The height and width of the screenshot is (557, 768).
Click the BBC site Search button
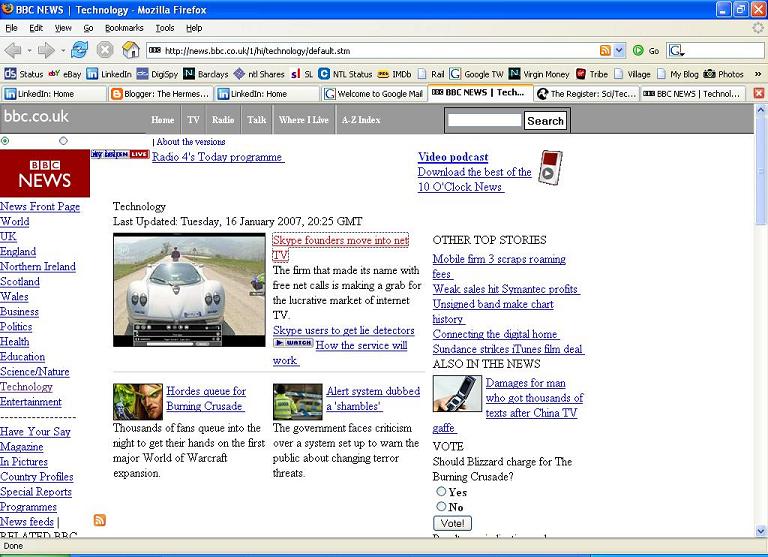(x=545, y=121)
